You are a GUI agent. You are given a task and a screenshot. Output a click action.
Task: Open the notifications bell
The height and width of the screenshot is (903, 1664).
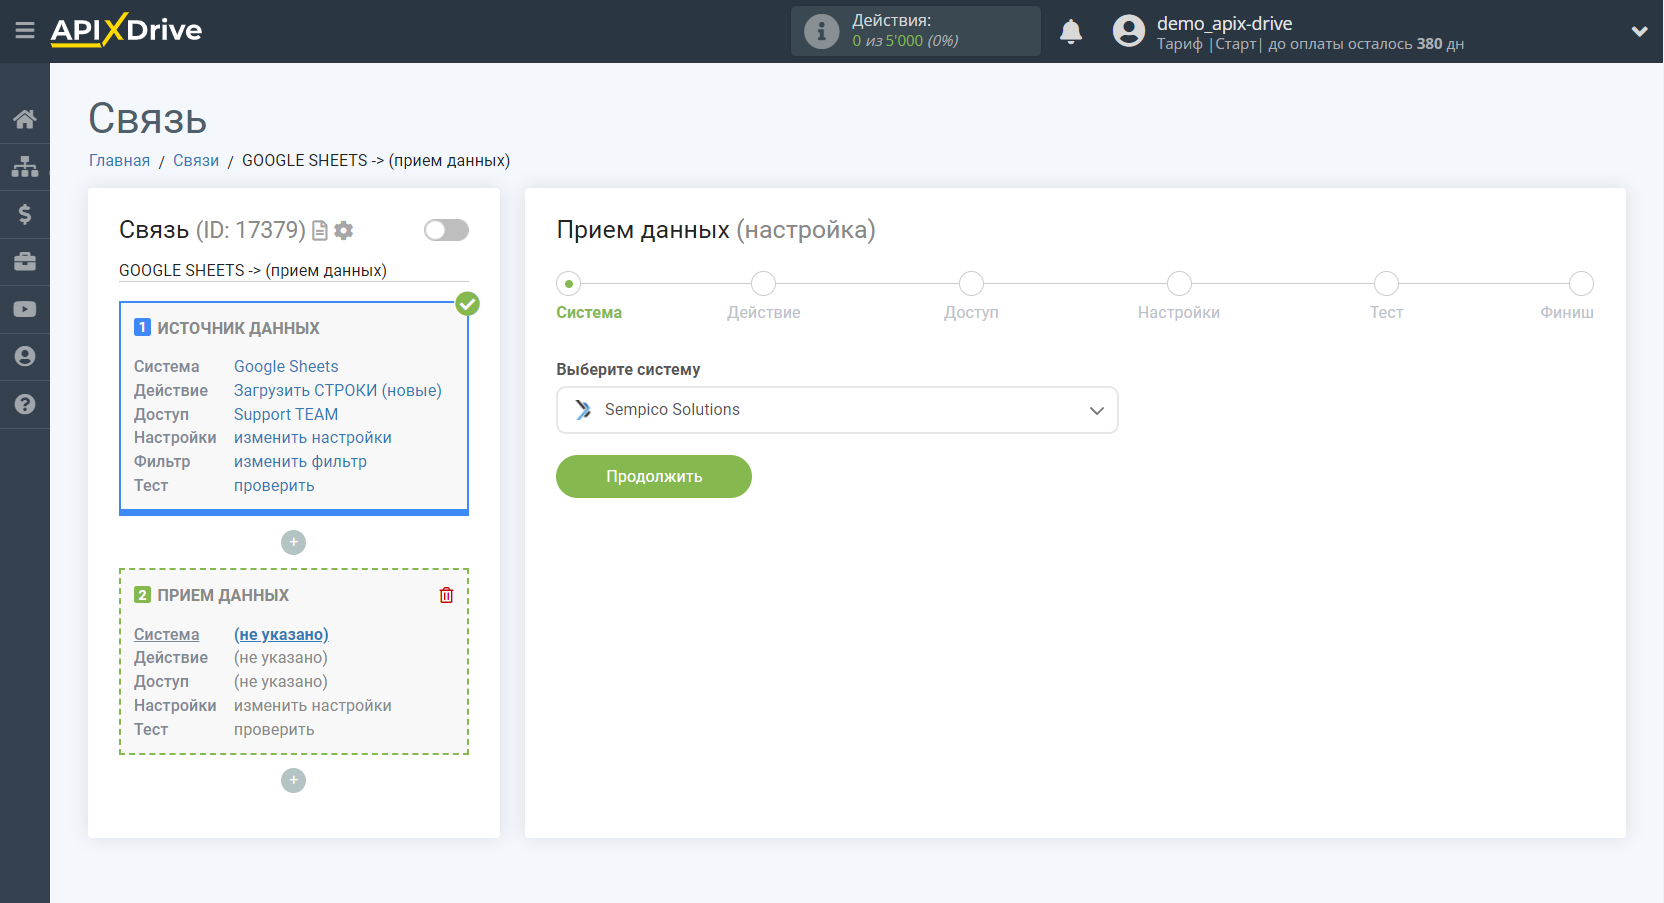(x=1071, y=31)
